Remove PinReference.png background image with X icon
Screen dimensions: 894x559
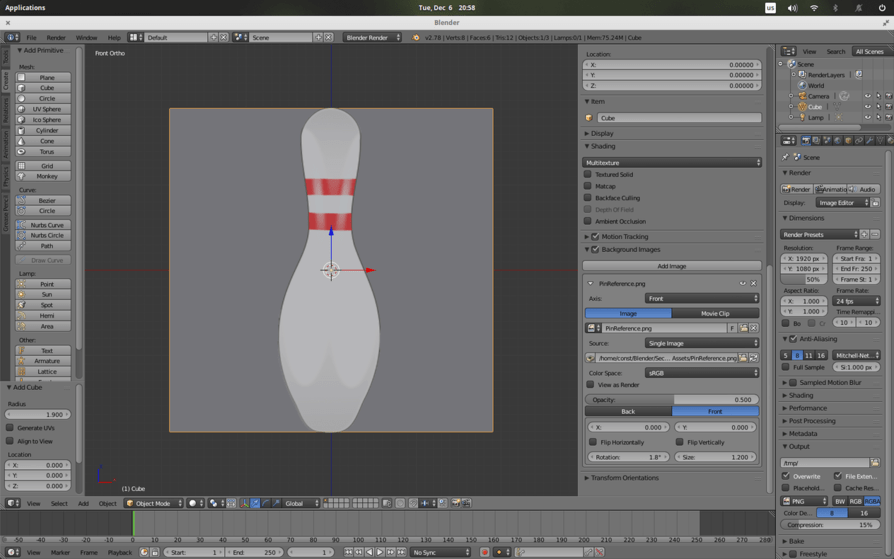click(x=754, y=283)
